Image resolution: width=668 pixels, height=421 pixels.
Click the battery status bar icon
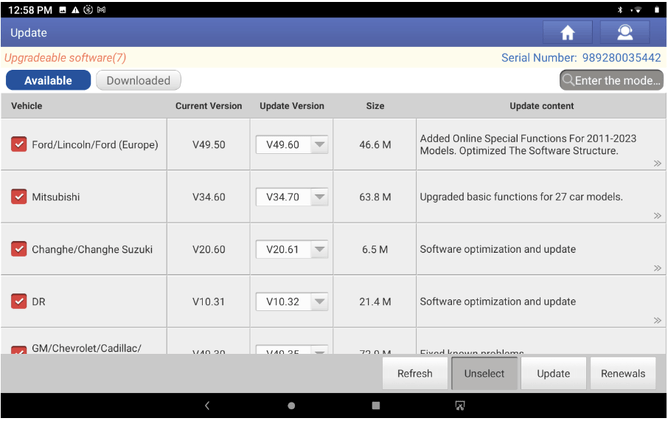(656, 10)
